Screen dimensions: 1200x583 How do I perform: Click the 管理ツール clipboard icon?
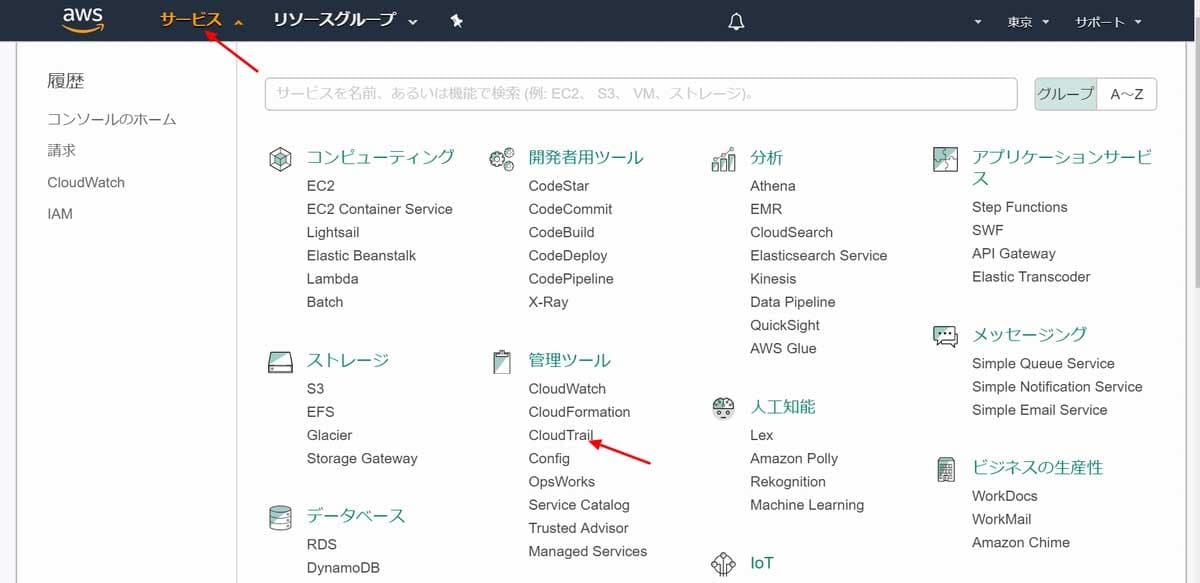[500, 360]
